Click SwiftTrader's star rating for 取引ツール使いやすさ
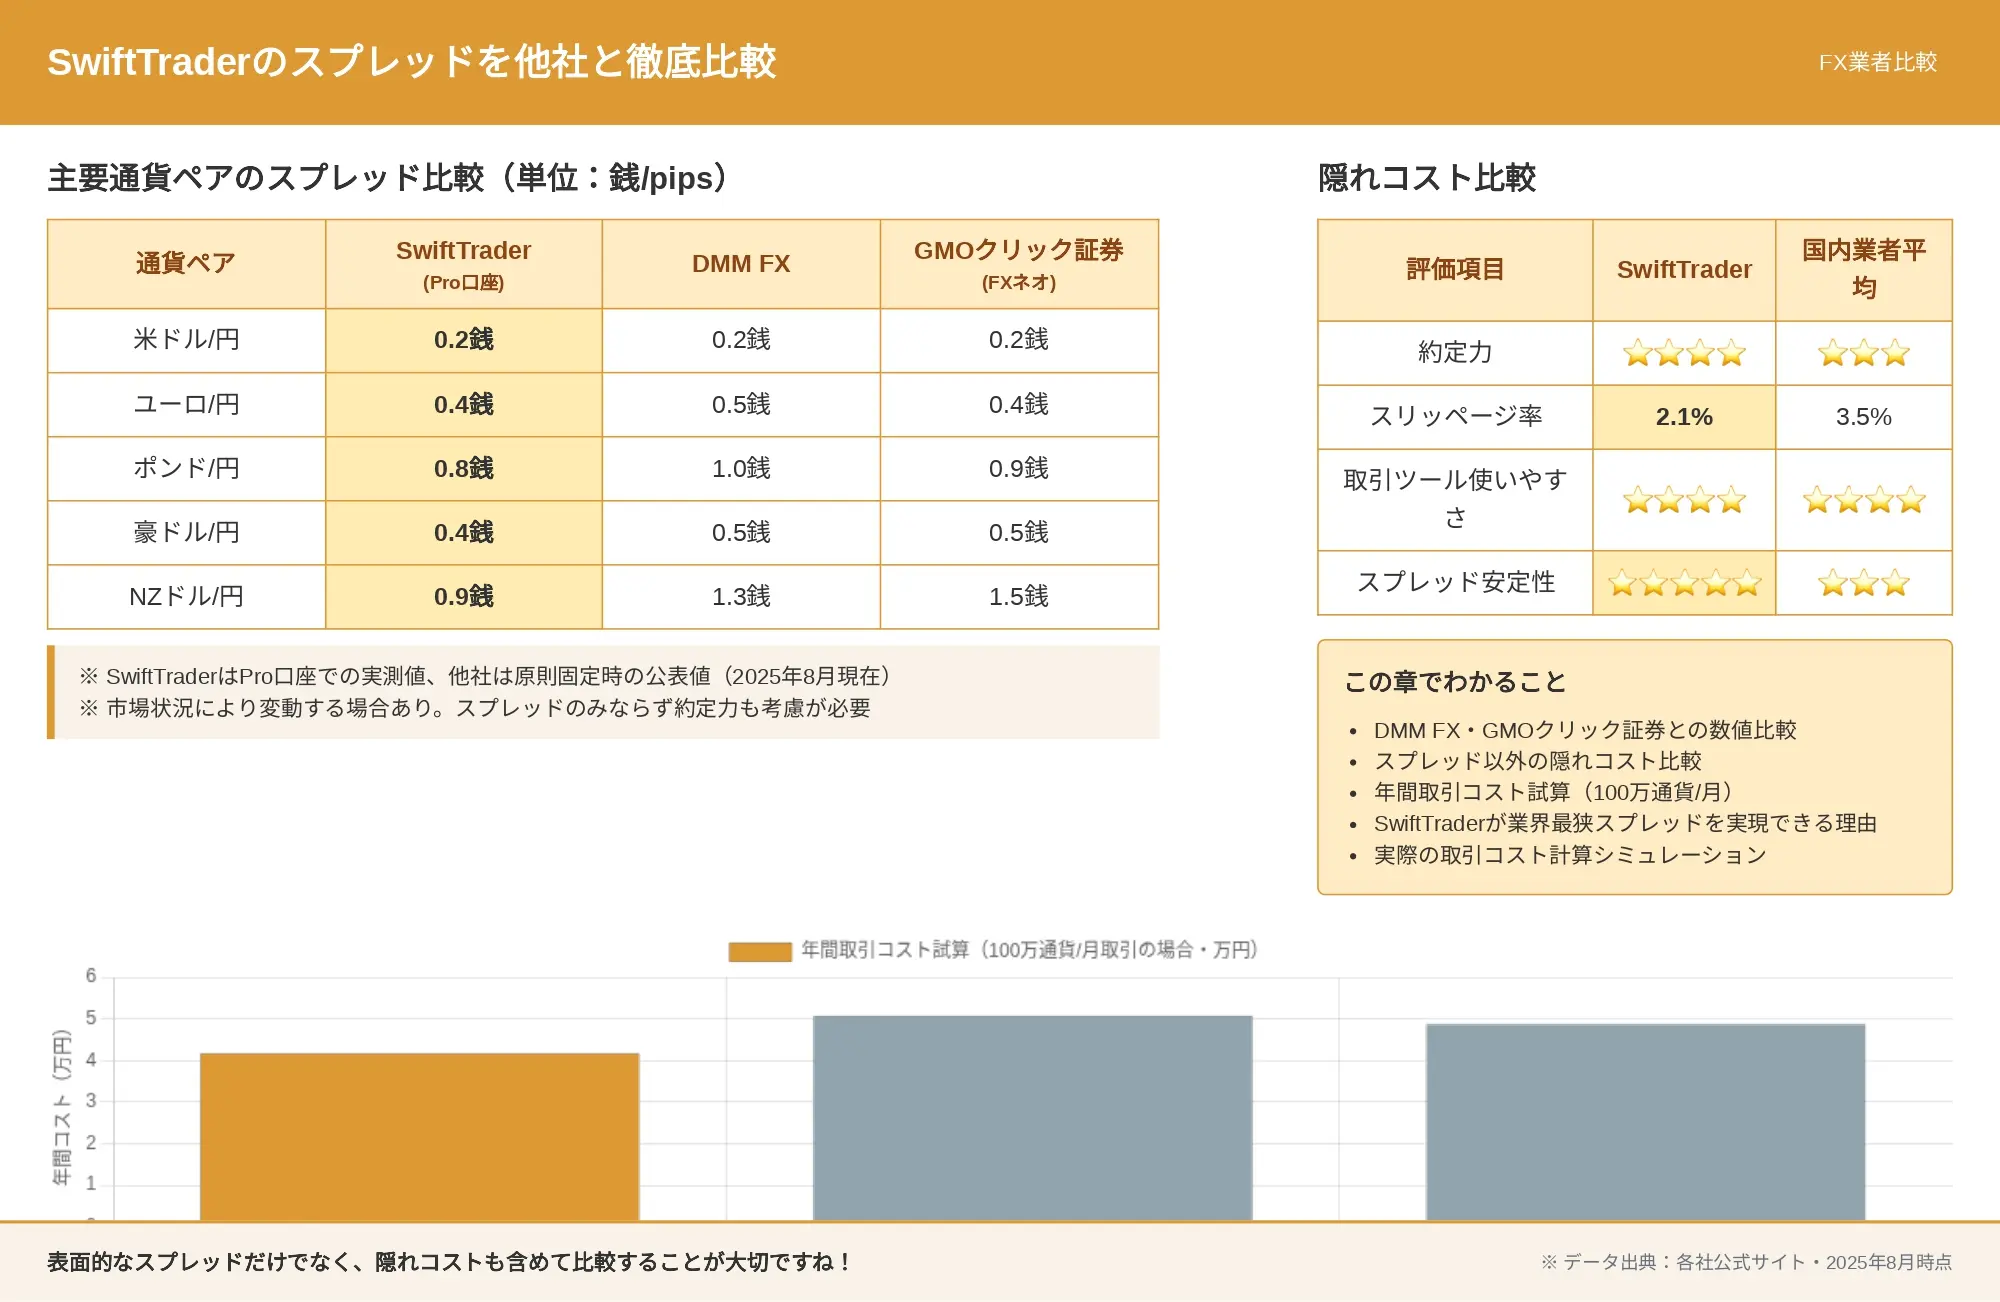 tap(1684, 500)
